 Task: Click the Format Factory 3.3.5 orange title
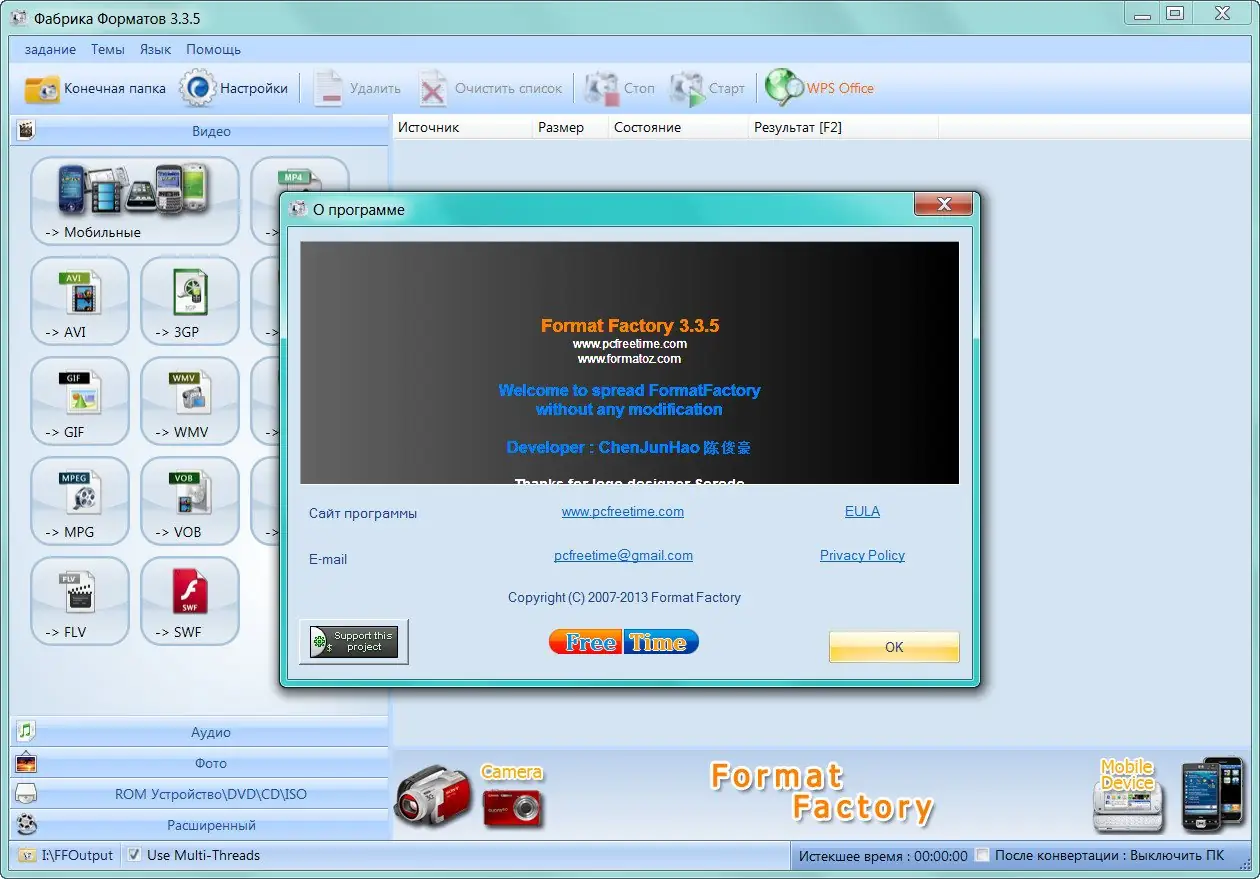coord(630,325)
